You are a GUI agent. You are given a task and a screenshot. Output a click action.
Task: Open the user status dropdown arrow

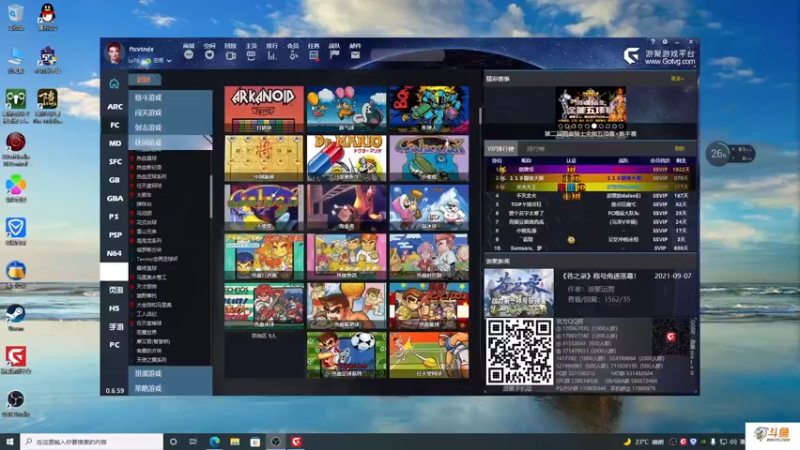coord(169,61)
